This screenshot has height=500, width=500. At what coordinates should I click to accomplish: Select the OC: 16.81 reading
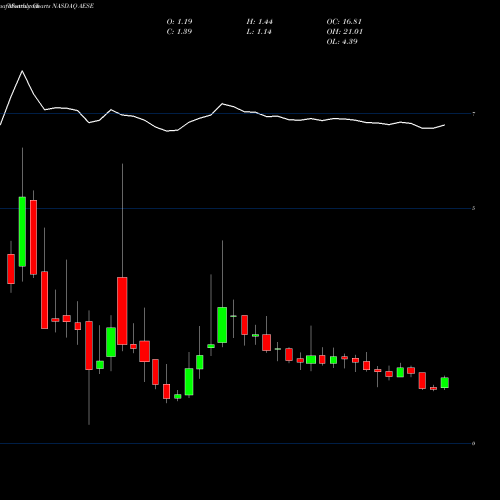[344, 22]
